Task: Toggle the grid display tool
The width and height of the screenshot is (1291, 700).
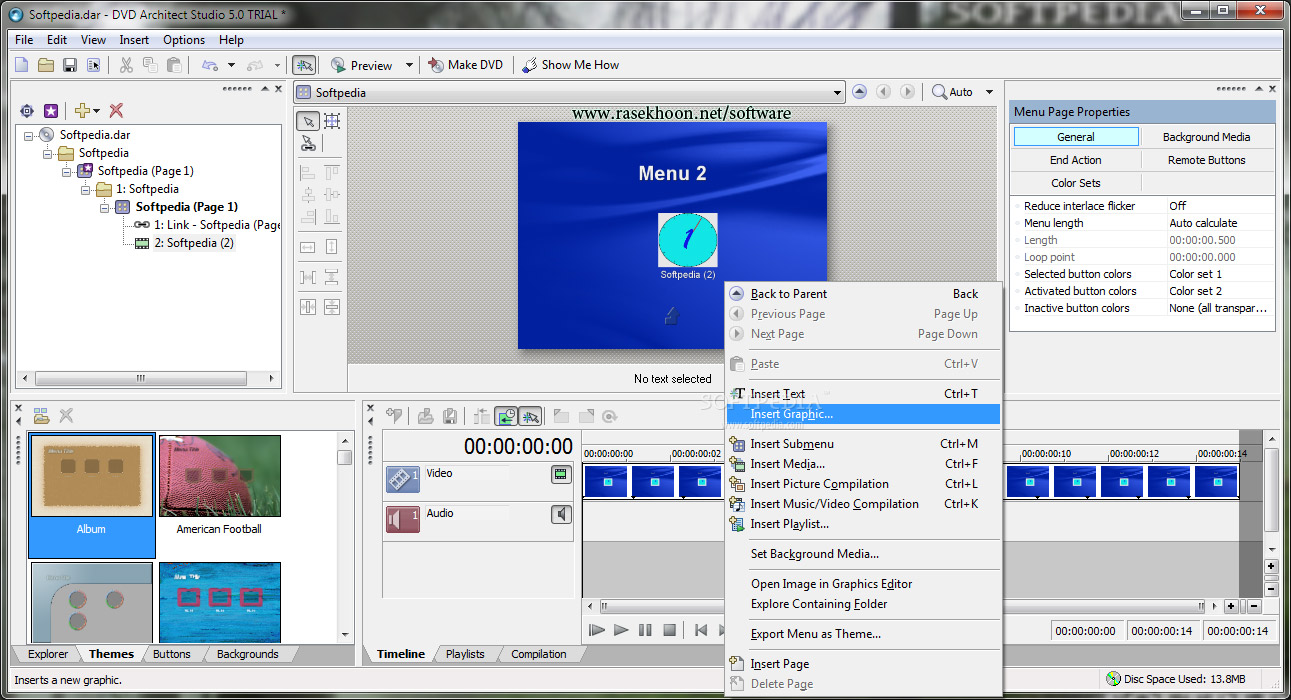Action: (332, 121)
